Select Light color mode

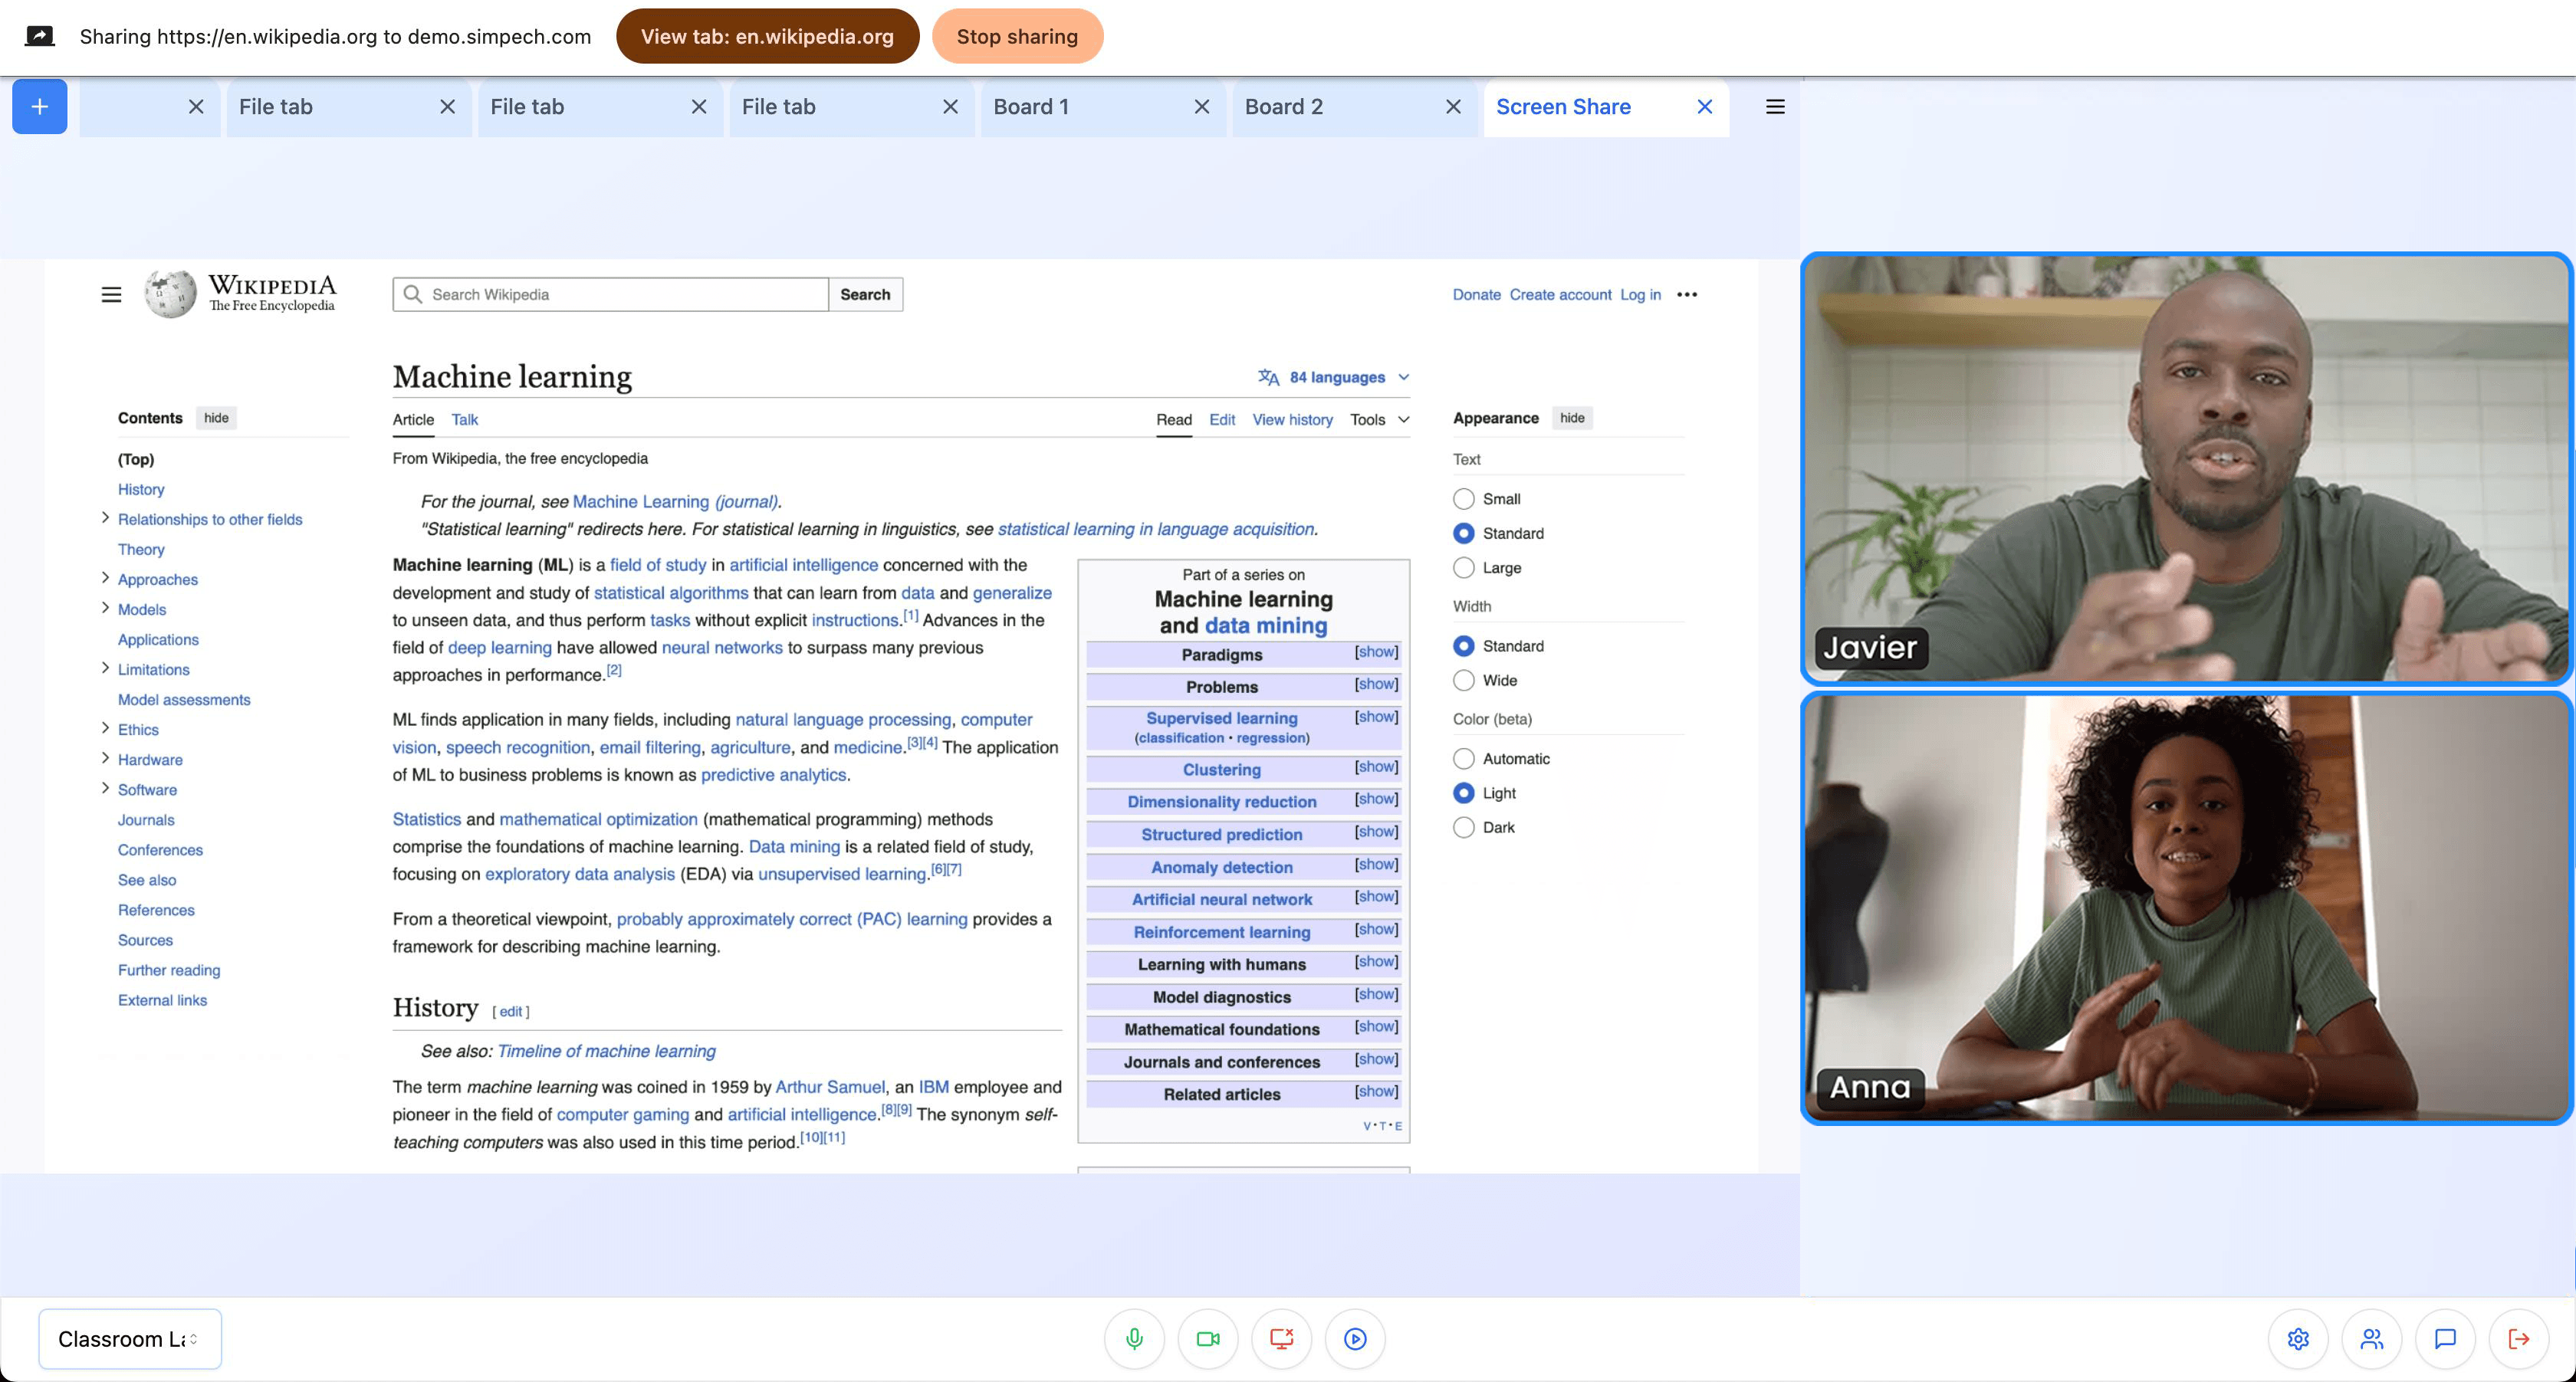tap(1463, 792)
